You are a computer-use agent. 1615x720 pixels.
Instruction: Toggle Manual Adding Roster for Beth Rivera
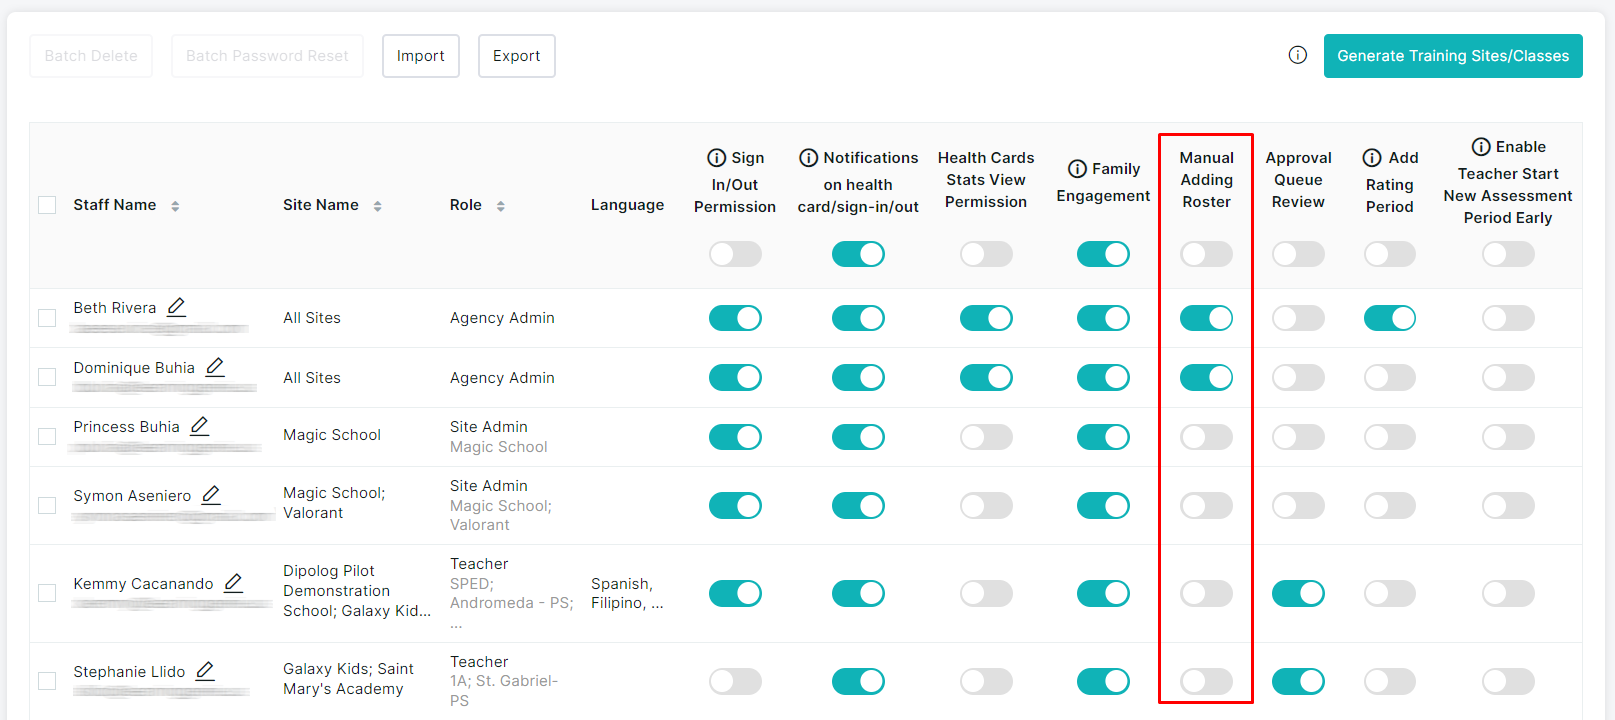click(x=1206, y=318)
